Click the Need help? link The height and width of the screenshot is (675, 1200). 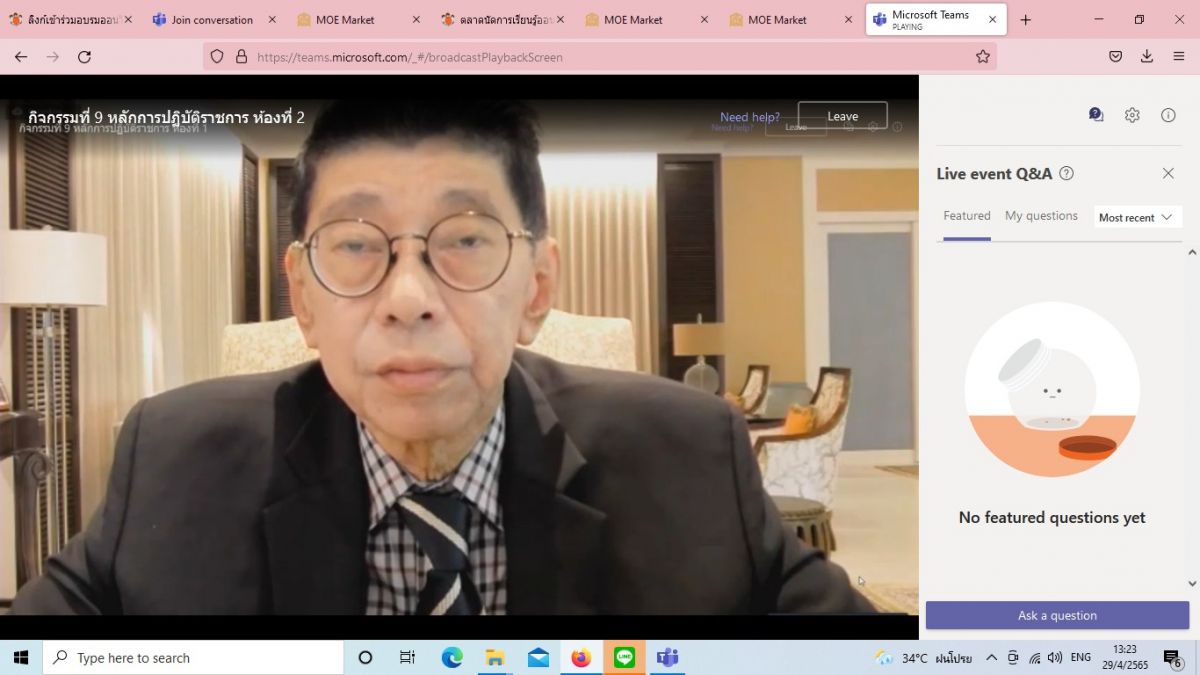[x=749, y=117]
